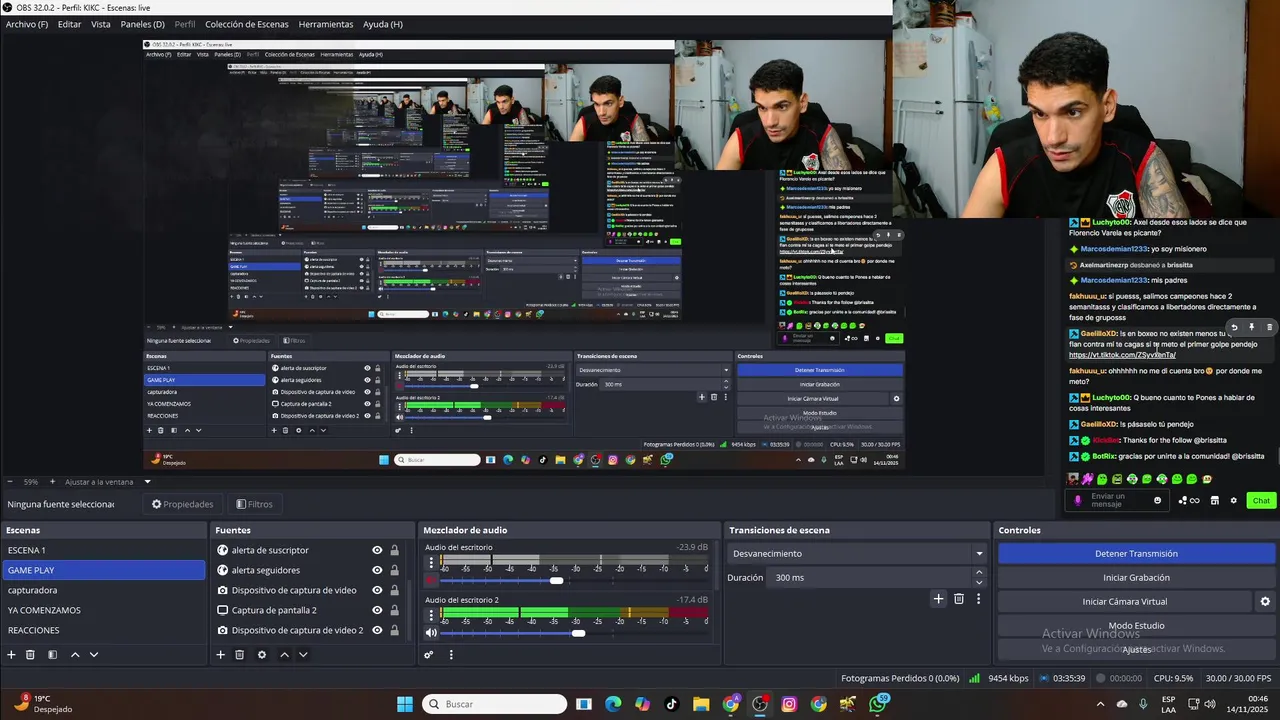1280x720 pixels.
Task: Open the Vista menu
Action: pos(101,24)
